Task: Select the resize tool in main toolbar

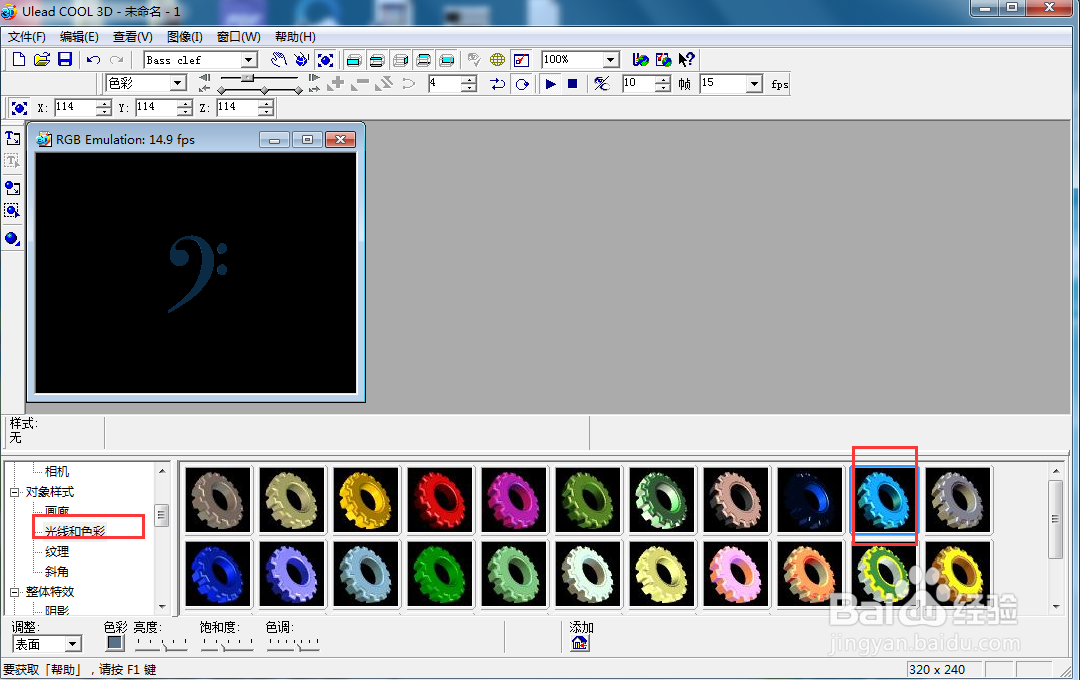Action: [325, 60]
